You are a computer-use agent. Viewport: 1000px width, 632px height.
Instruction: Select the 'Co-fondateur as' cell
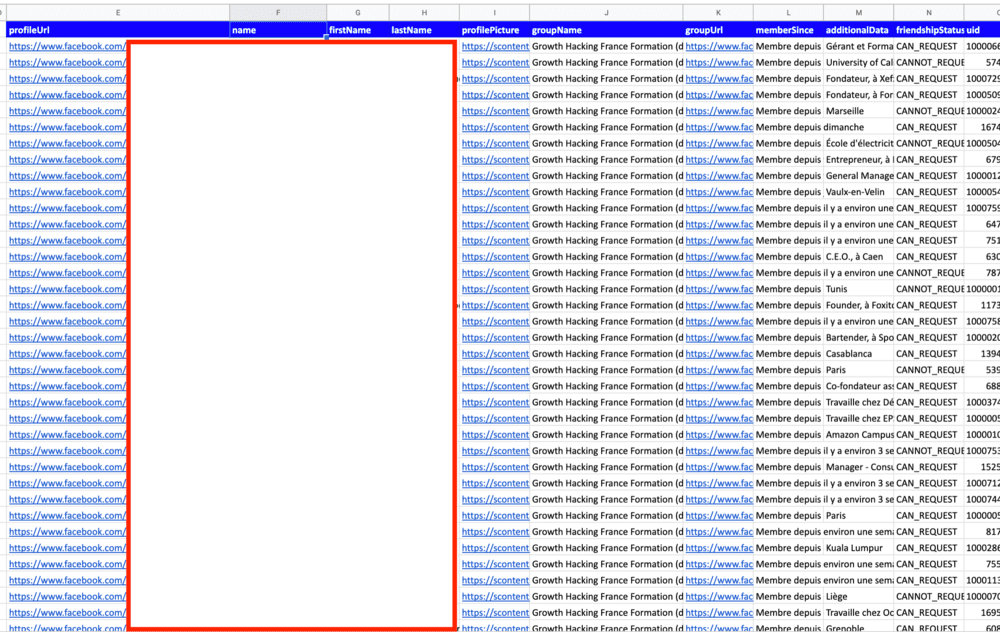tap(858, 386)
